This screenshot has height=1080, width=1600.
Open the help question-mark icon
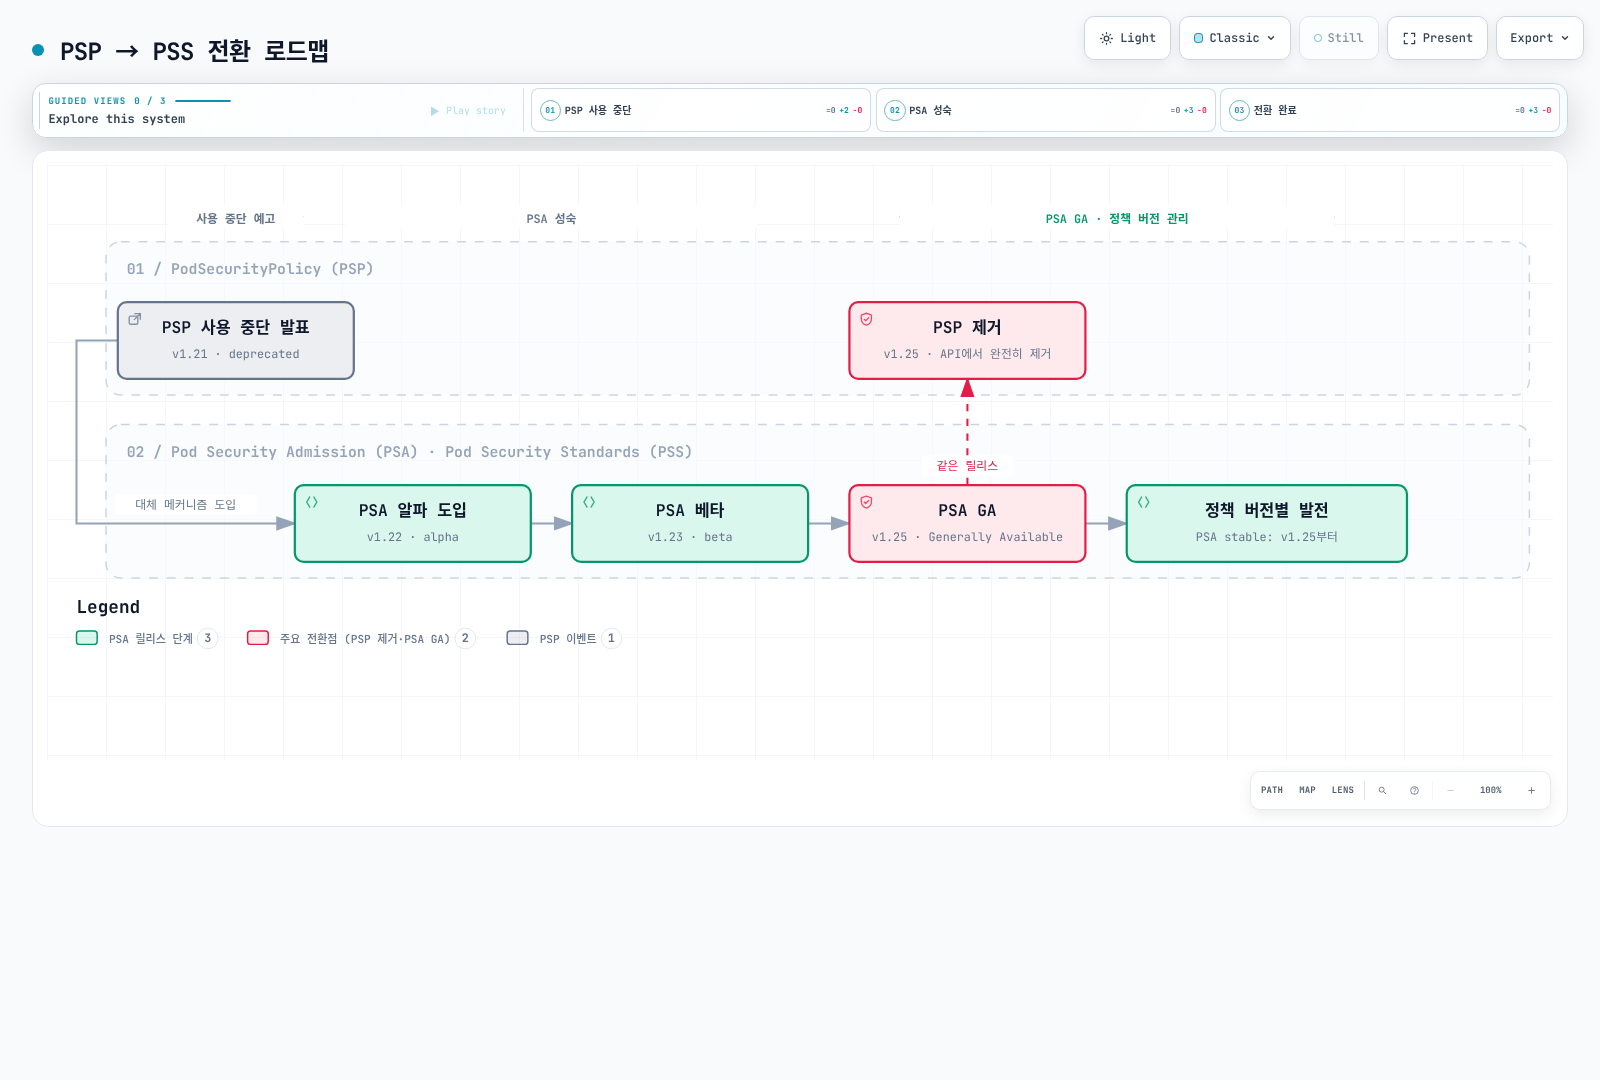tap(1414, 790)
